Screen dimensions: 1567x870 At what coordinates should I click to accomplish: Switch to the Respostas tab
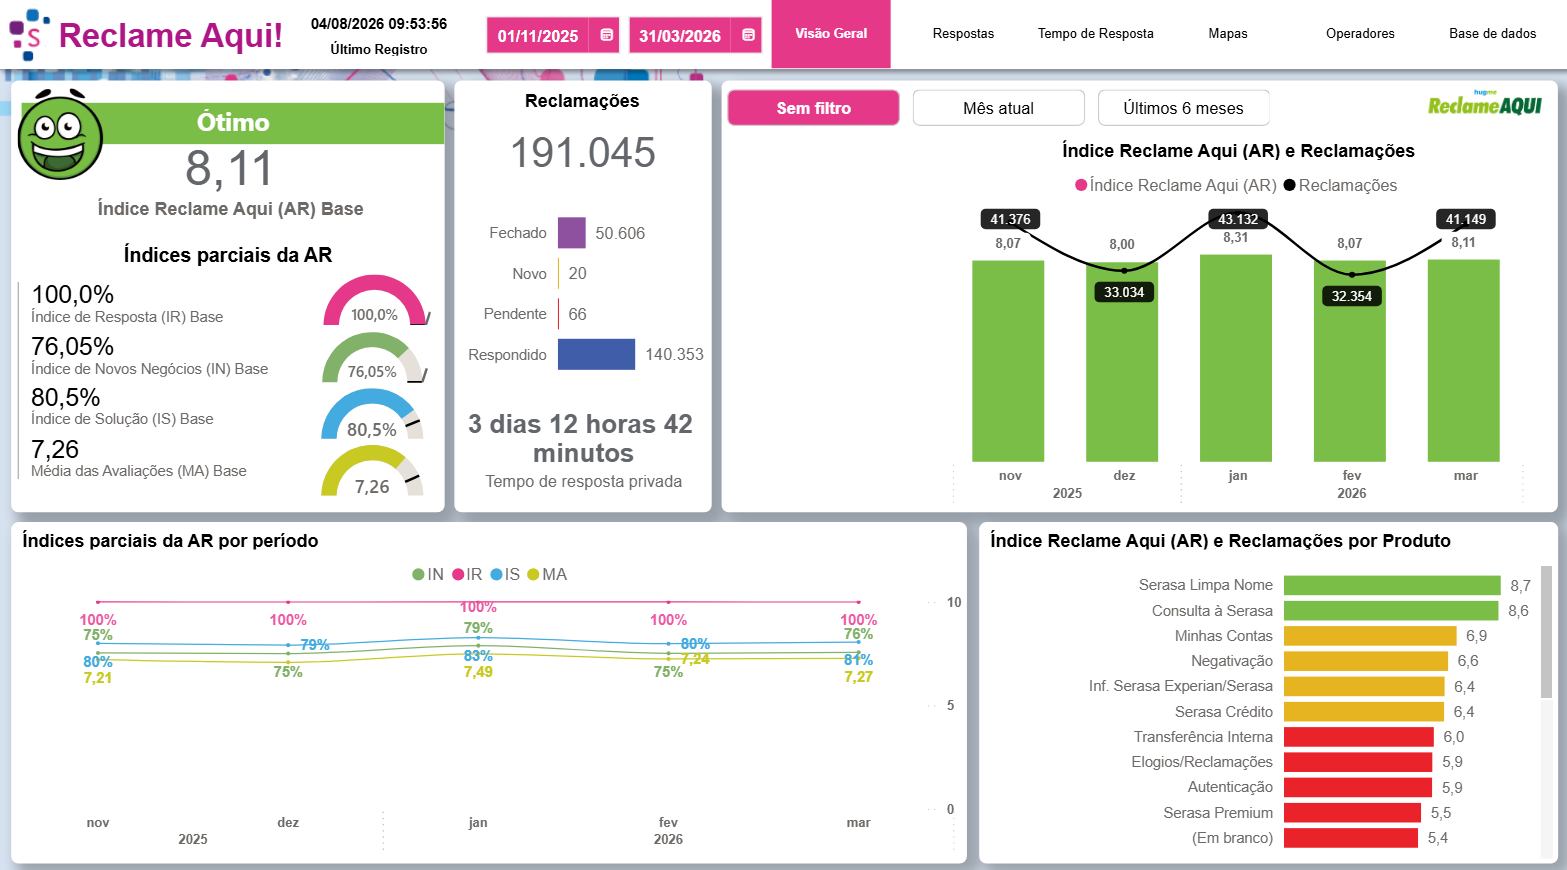click(x=963, y=34)
